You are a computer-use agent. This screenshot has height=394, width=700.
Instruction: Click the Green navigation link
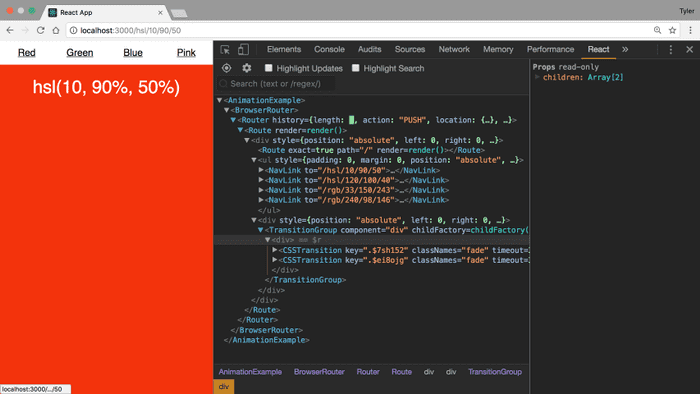(x=80, y=53)
